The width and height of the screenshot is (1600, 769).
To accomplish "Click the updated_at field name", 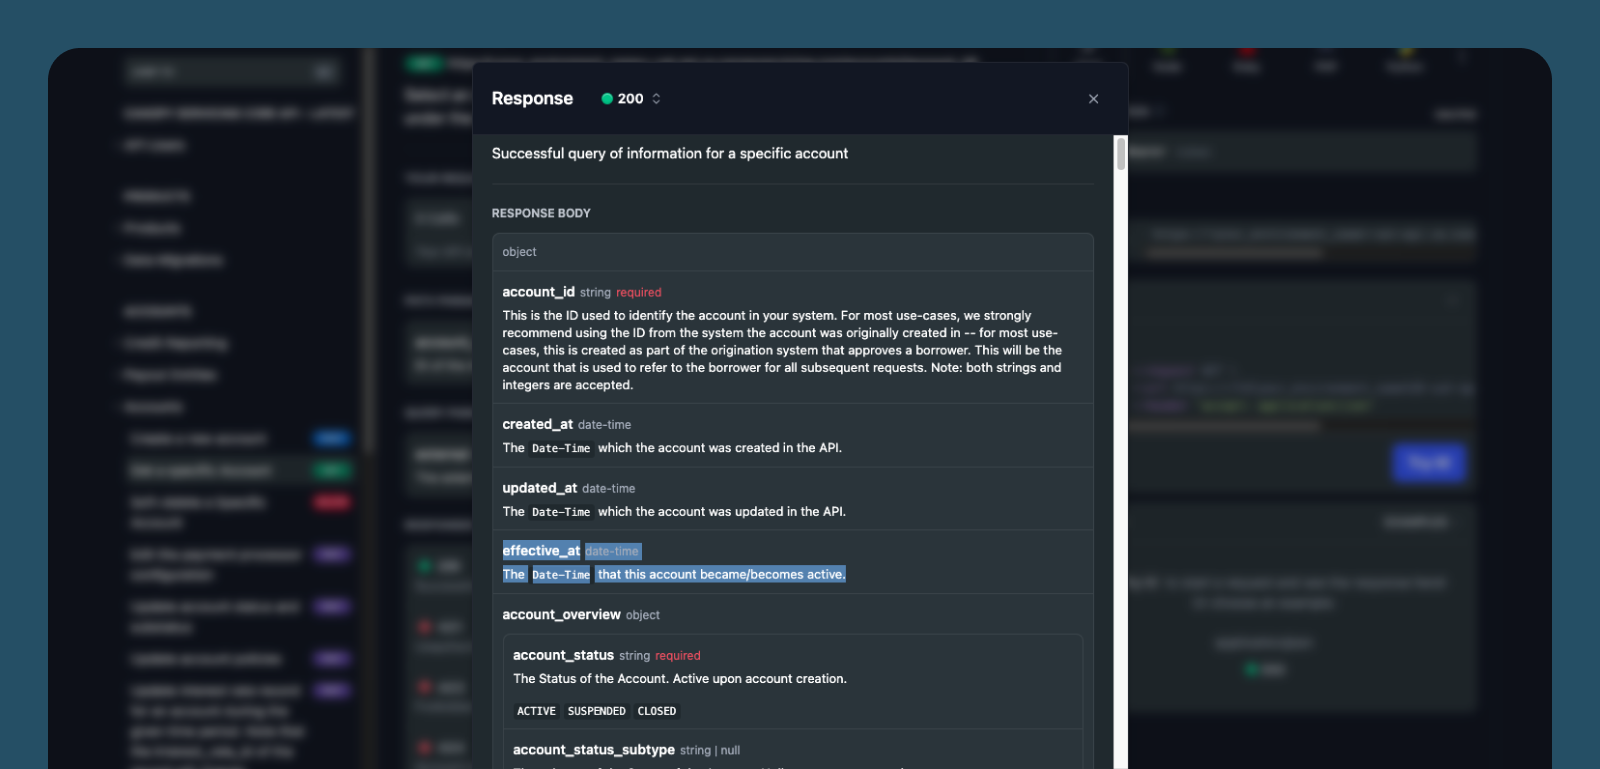I will [540, 488].
